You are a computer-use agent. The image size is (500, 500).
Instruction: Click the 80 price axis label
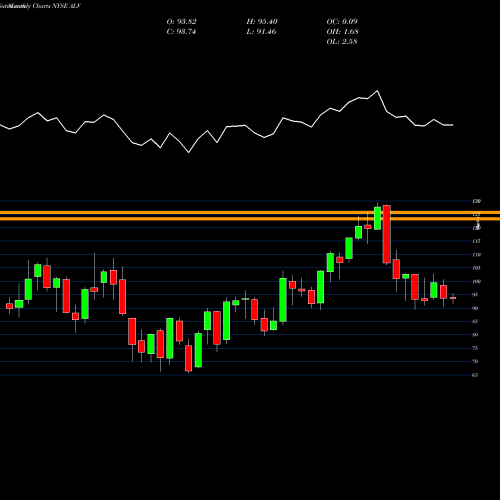pos(476,335)
